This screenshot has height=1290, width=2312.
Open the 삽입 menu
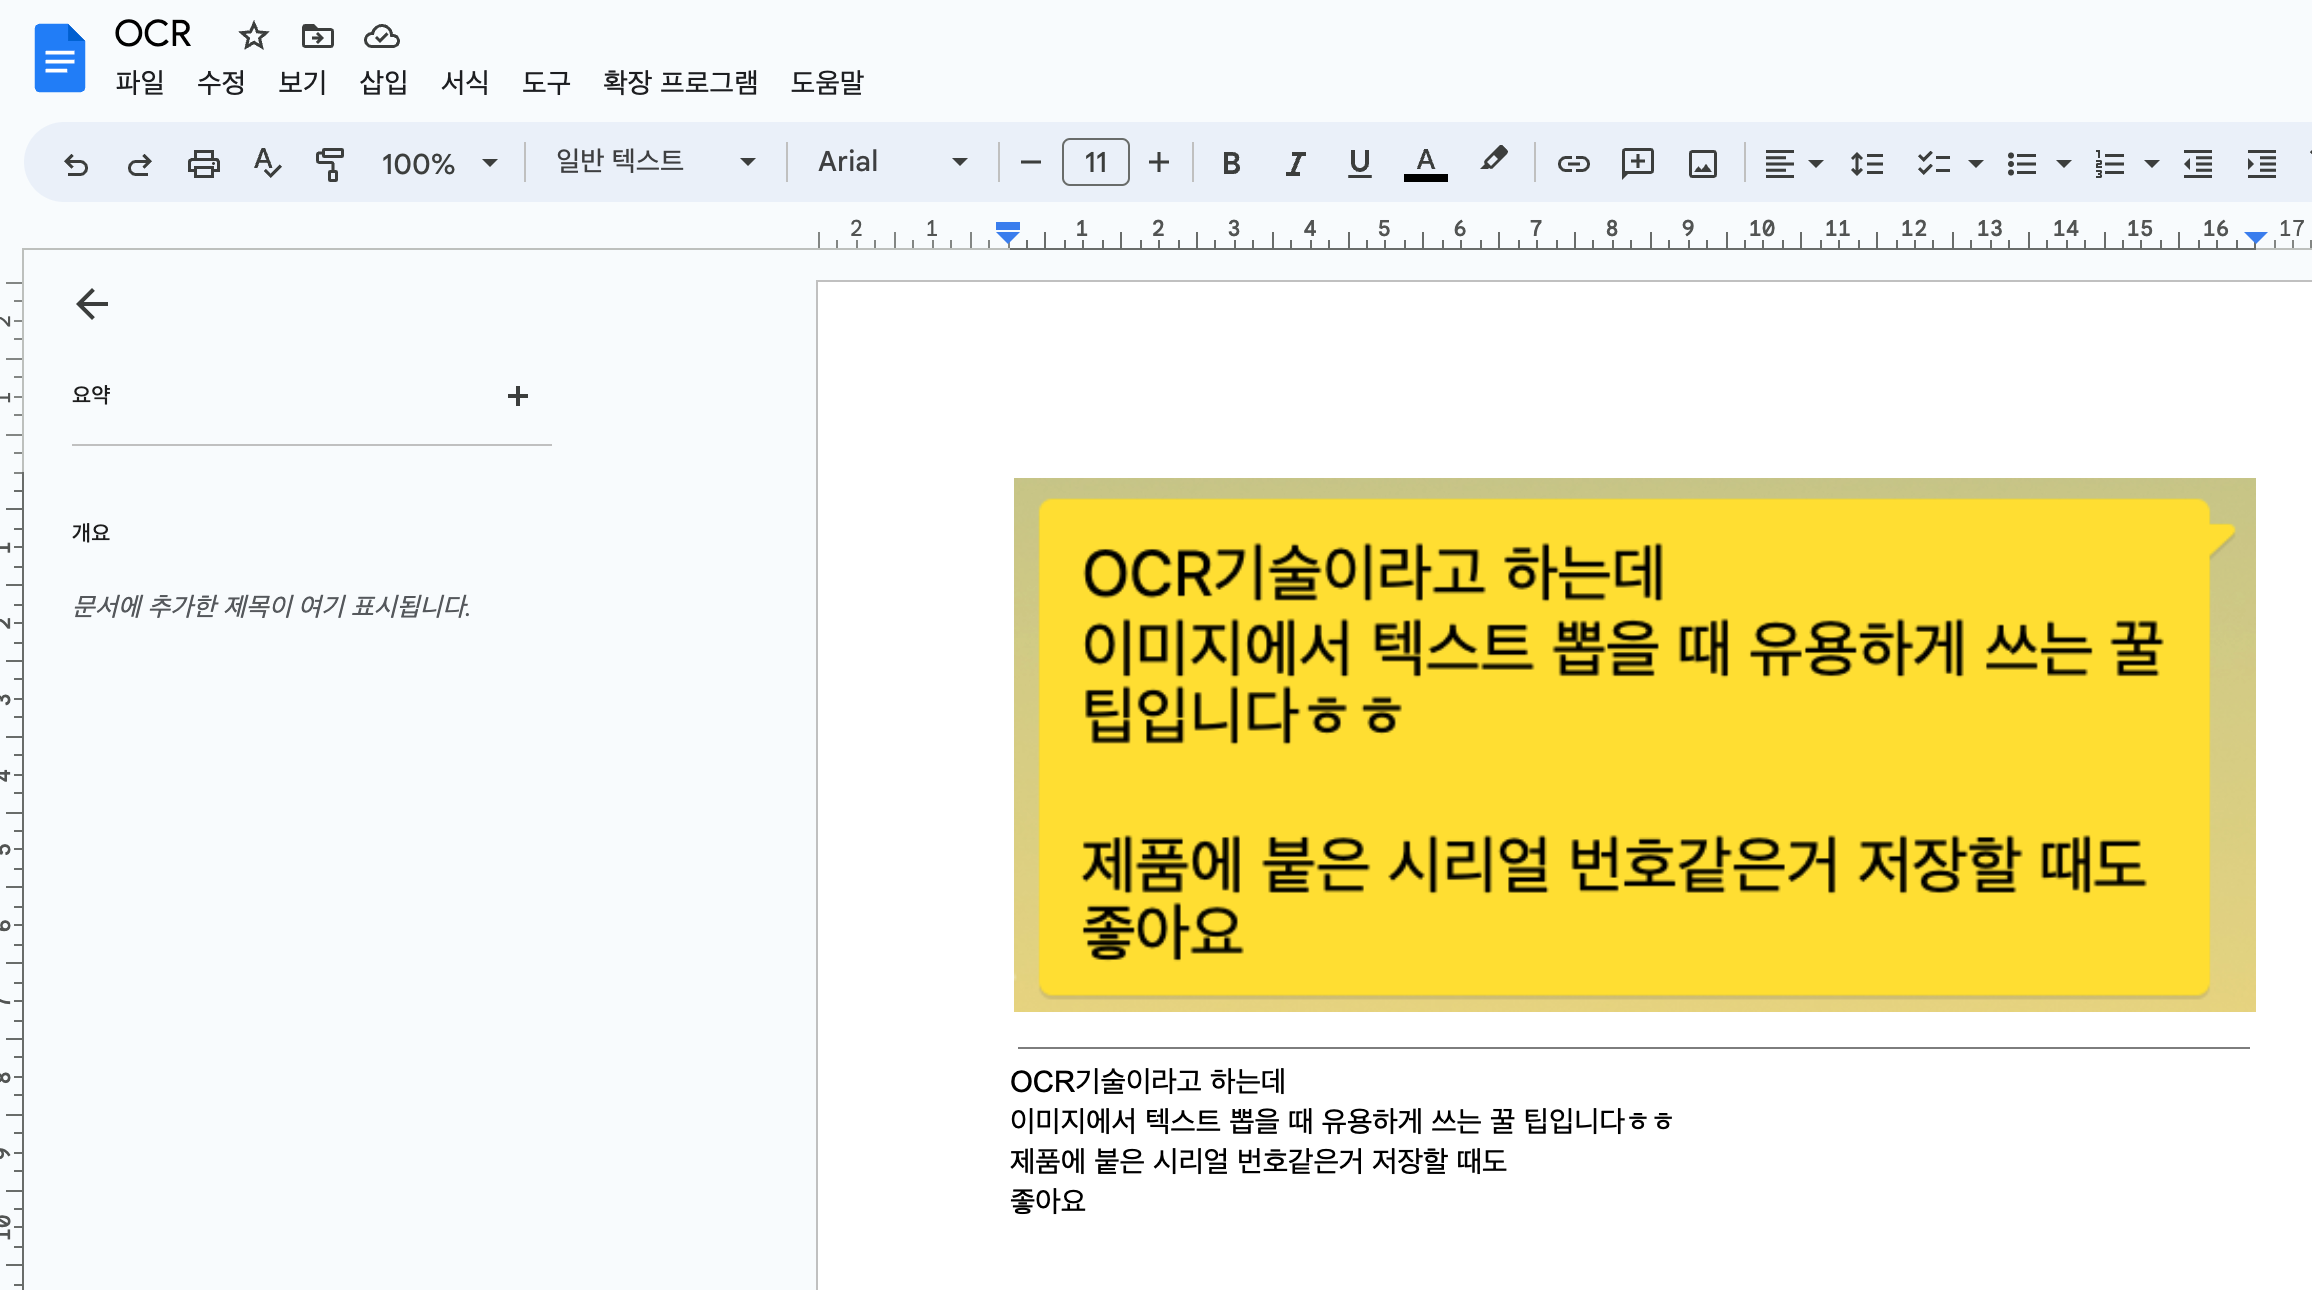(x=383, y=82)
